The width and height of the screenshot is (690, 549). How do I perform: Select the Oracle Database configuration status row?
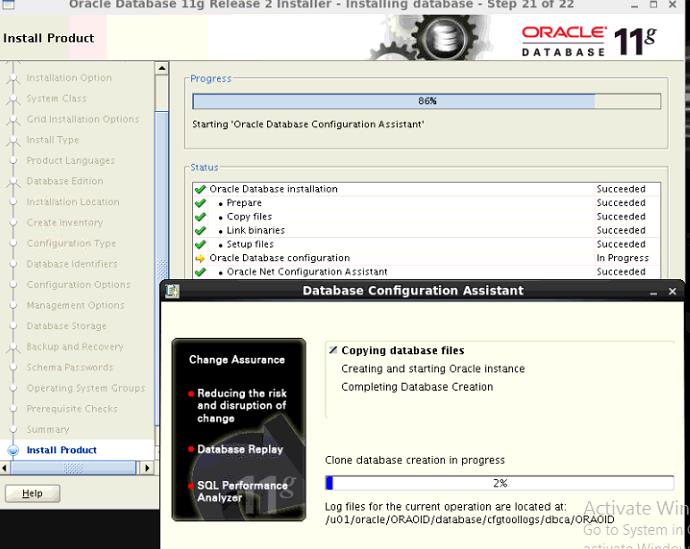click(426, 258)
